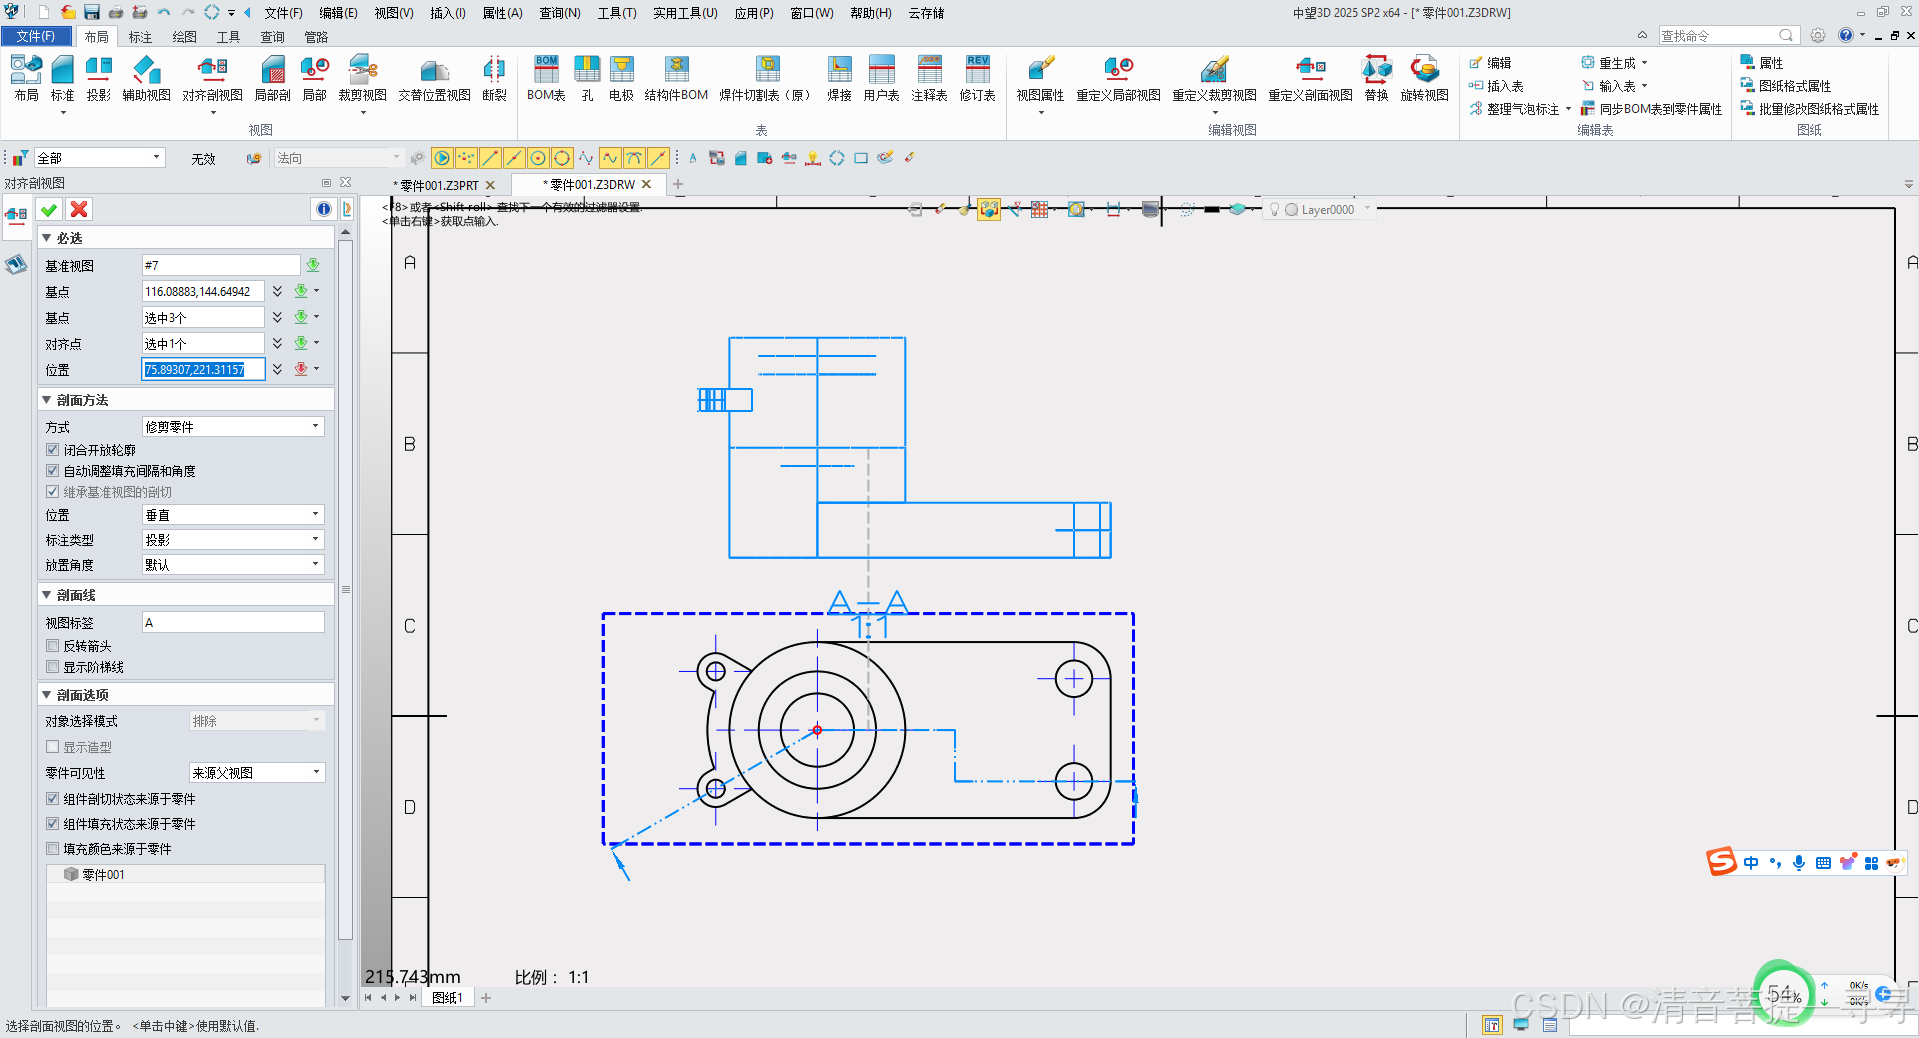Select the 对齐剖视图 aligned section tool
1919x1038 pixels.
(212, 78)
